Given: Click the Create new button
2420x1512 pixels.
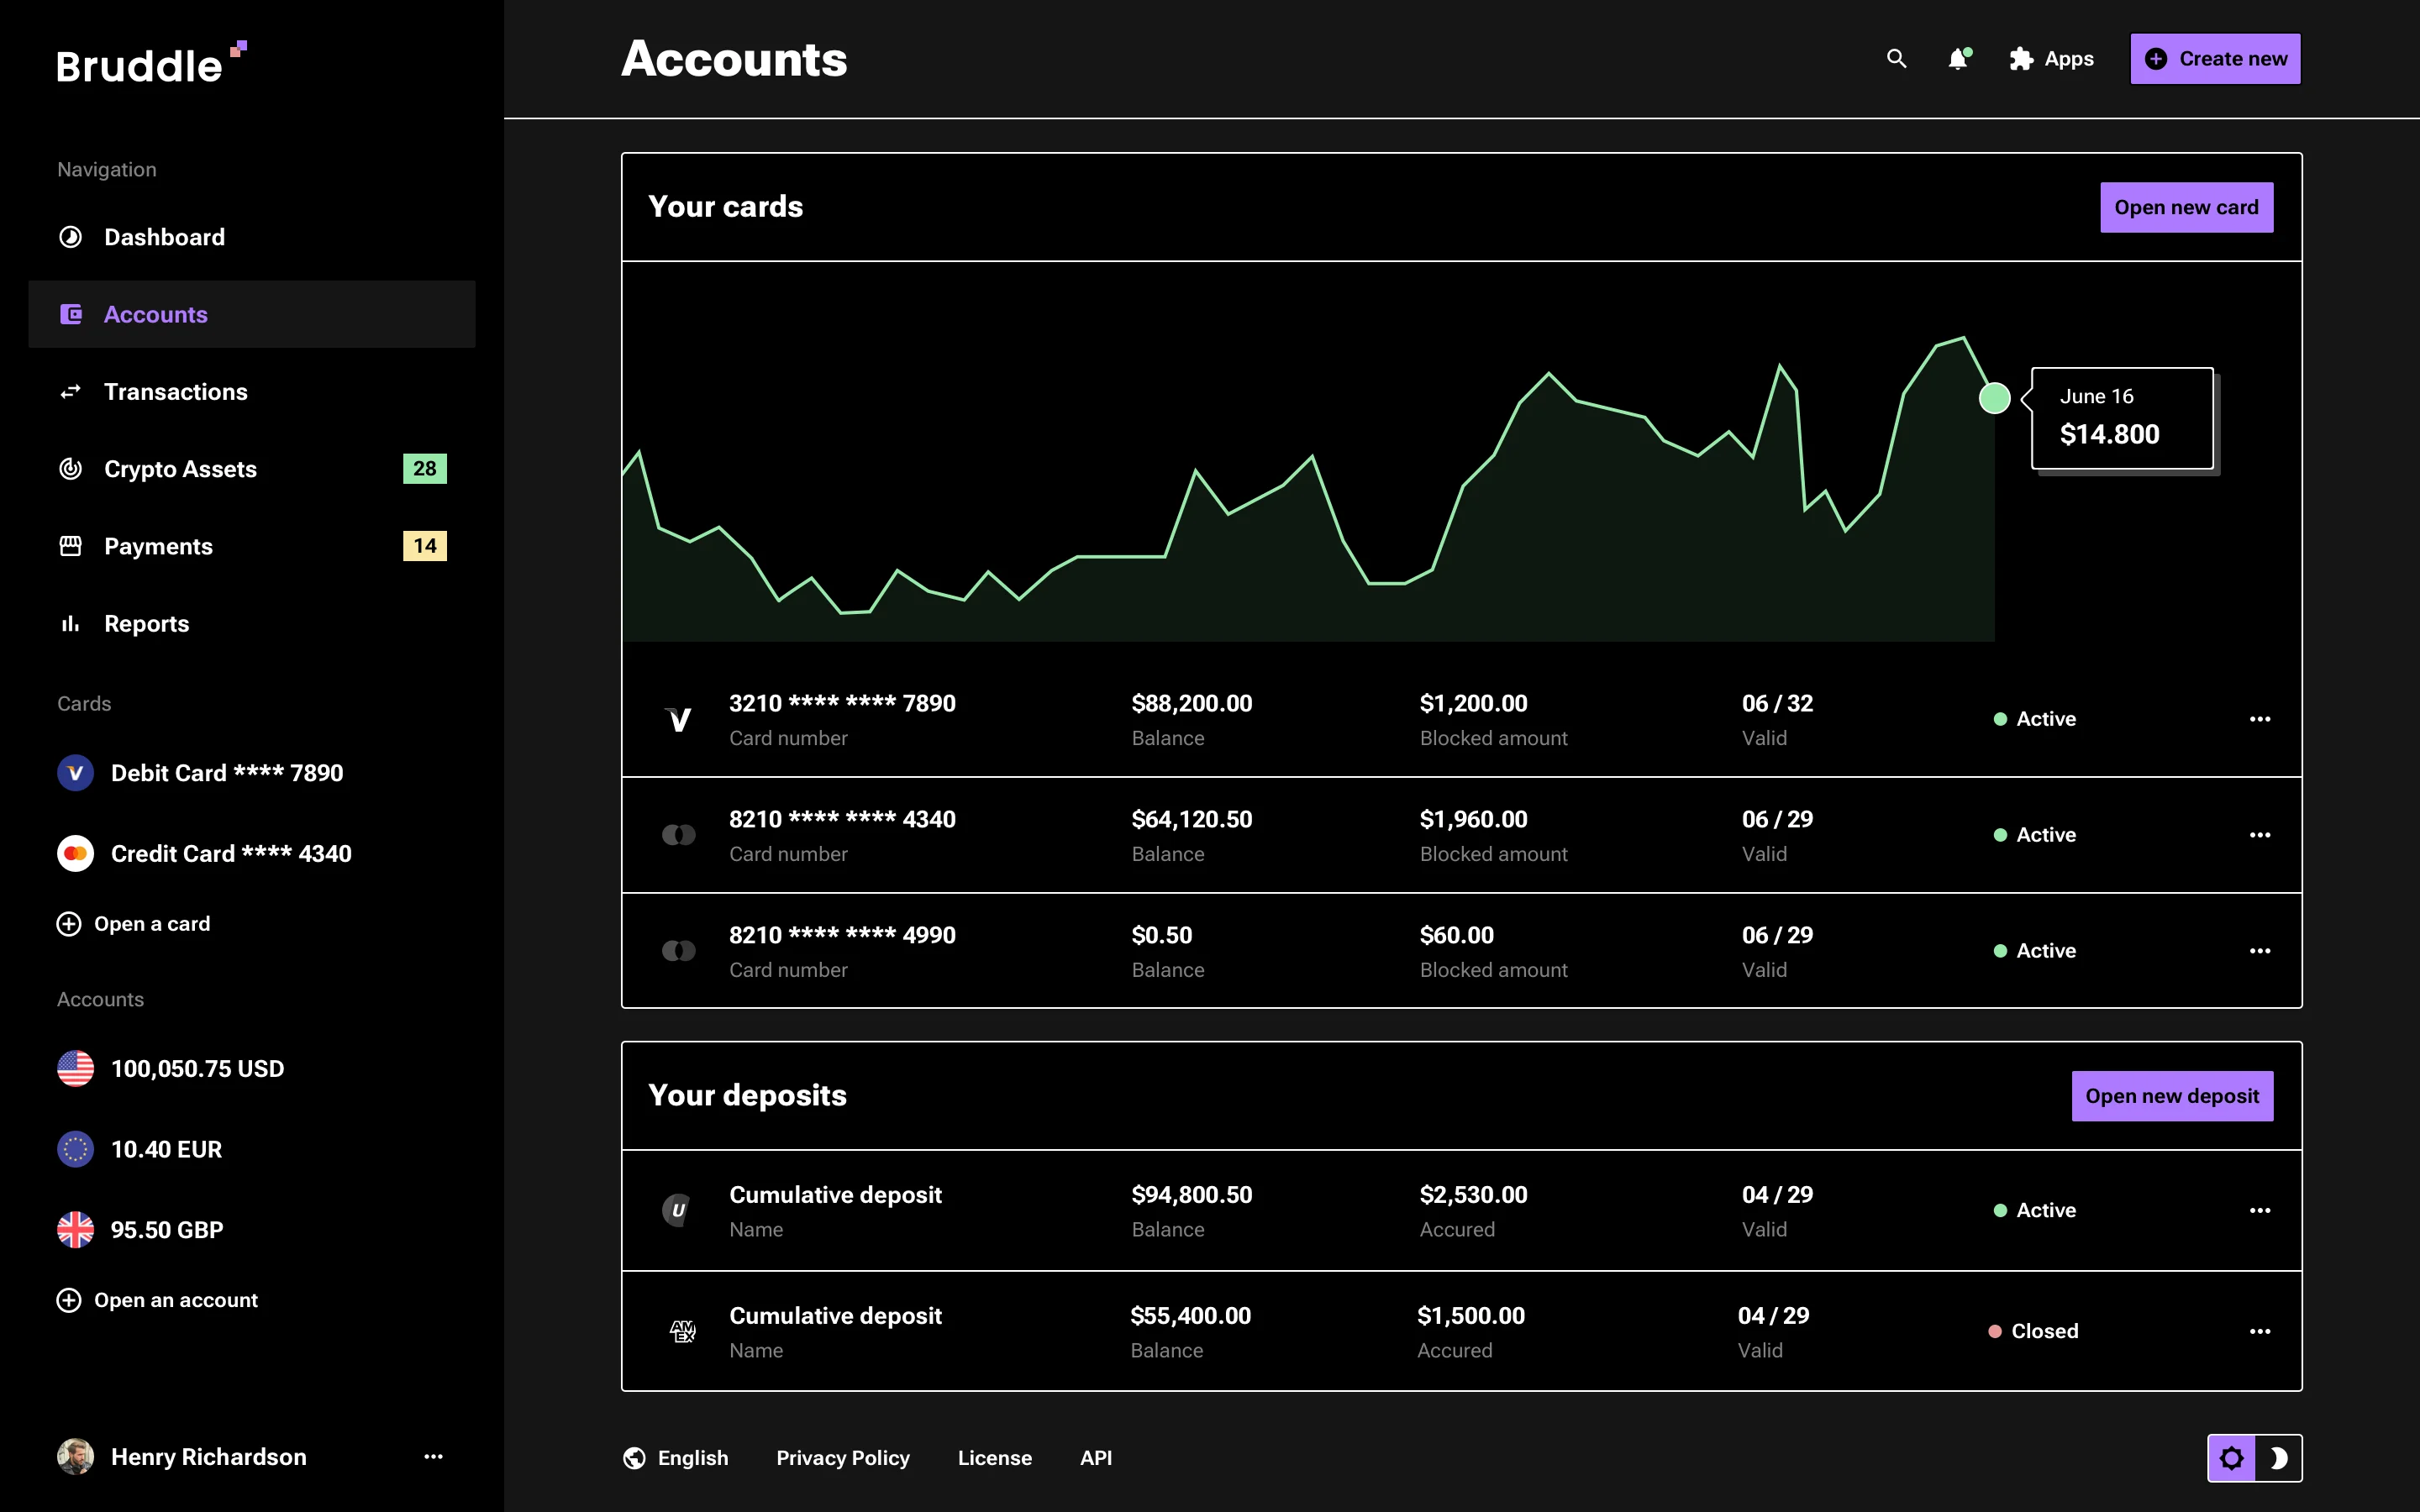Looking at the screenshot, I should pyautogui.click(x=2215, y=58).
